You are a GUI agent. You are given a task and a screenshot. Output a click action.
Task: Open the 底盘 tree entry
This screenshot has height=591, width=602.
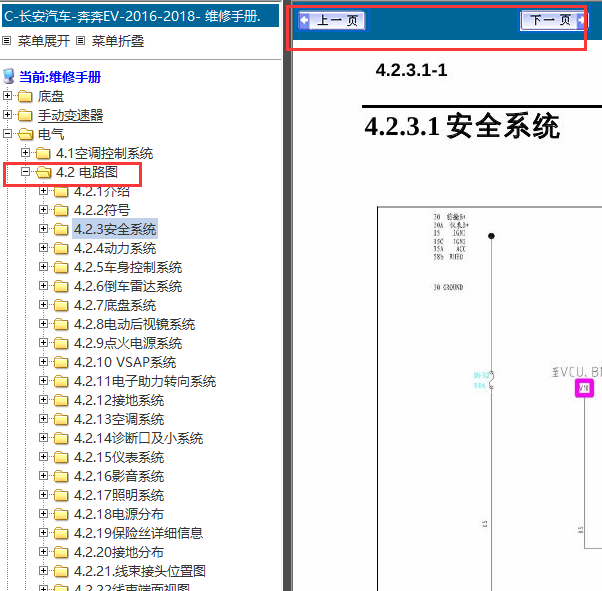click(51, 96)
